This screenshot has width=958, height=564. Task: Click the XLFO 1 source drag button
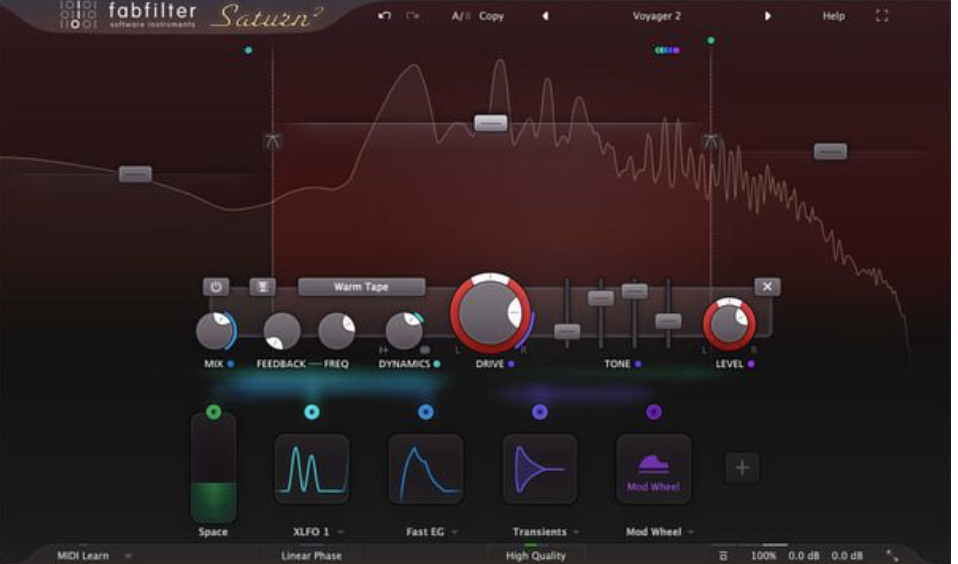pos(312,412)
